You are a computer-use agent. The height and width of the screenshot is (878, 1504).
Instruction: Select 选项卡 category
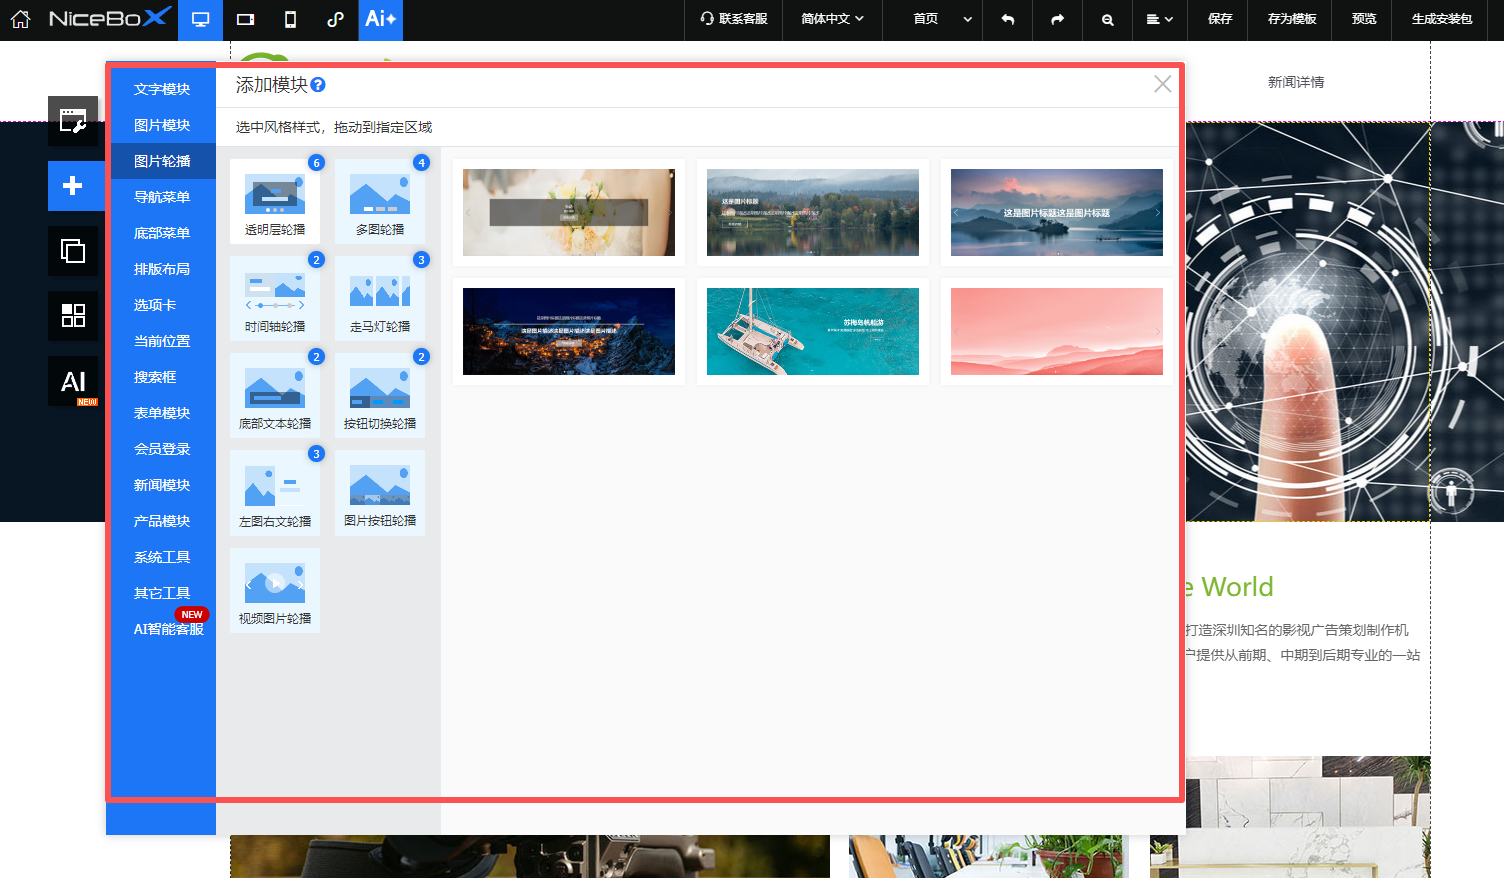[155, 305]
